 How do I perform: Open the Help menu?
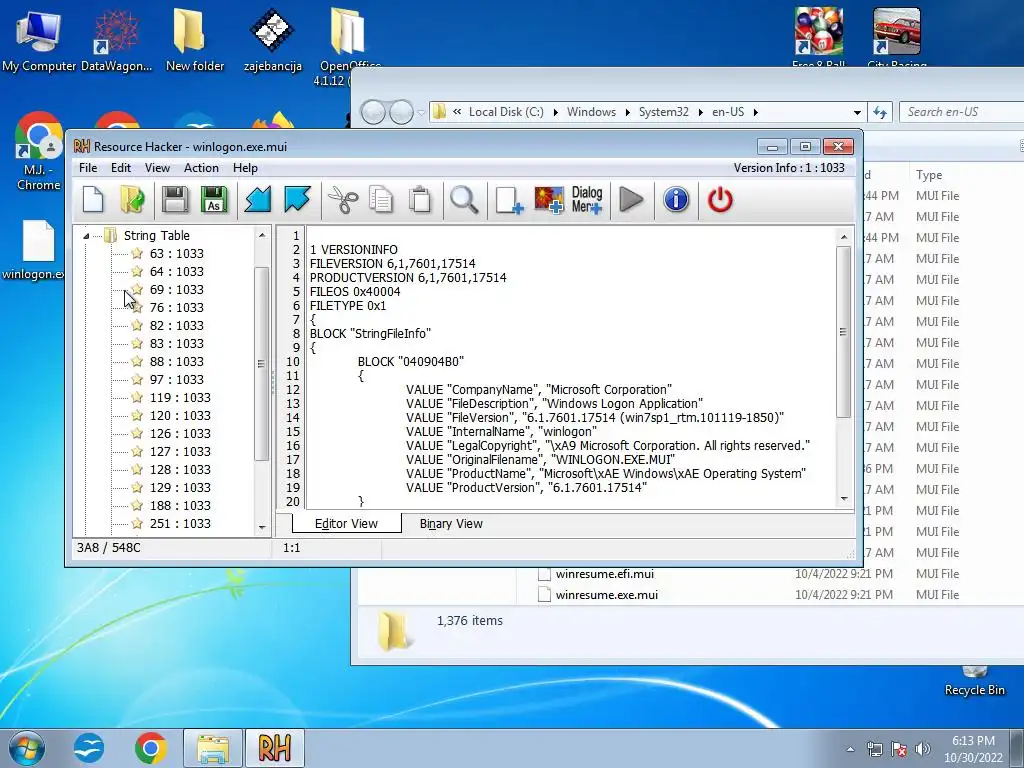pyautogui.click(x=246, y=168)
